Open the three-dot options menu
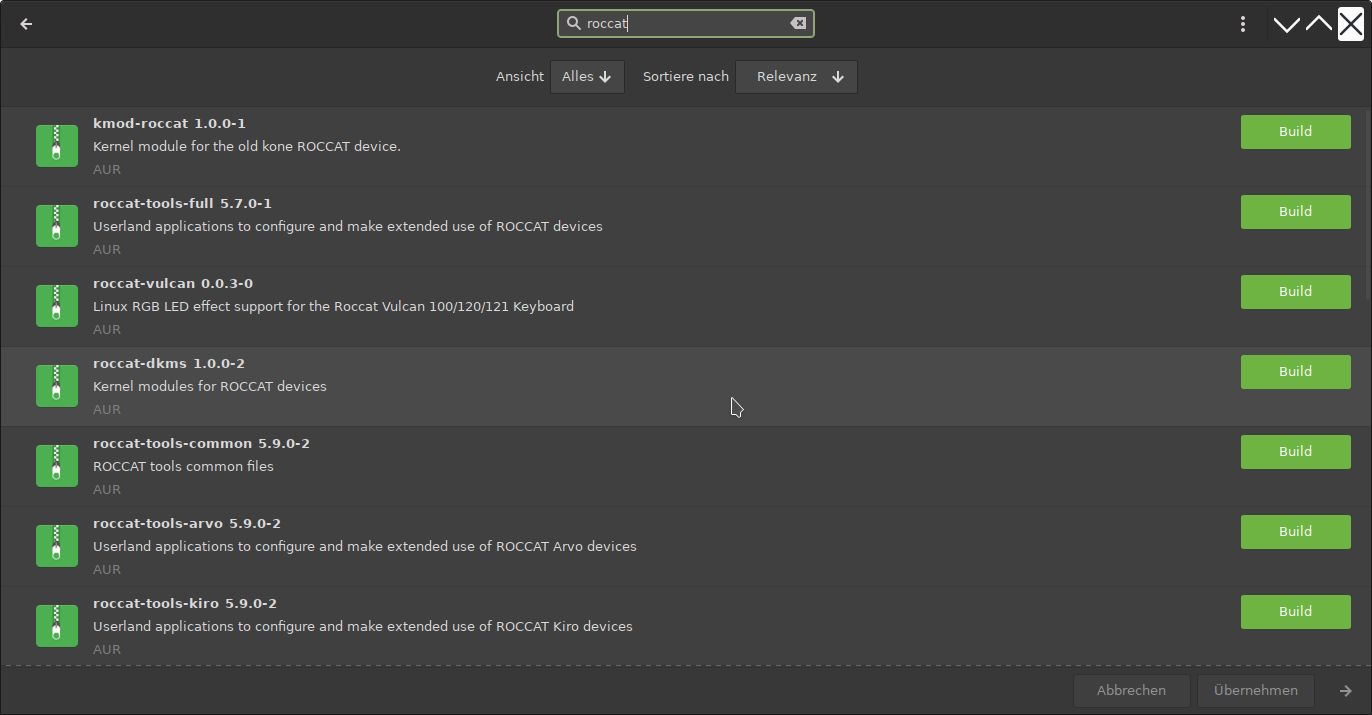 tap(1243, 24)
